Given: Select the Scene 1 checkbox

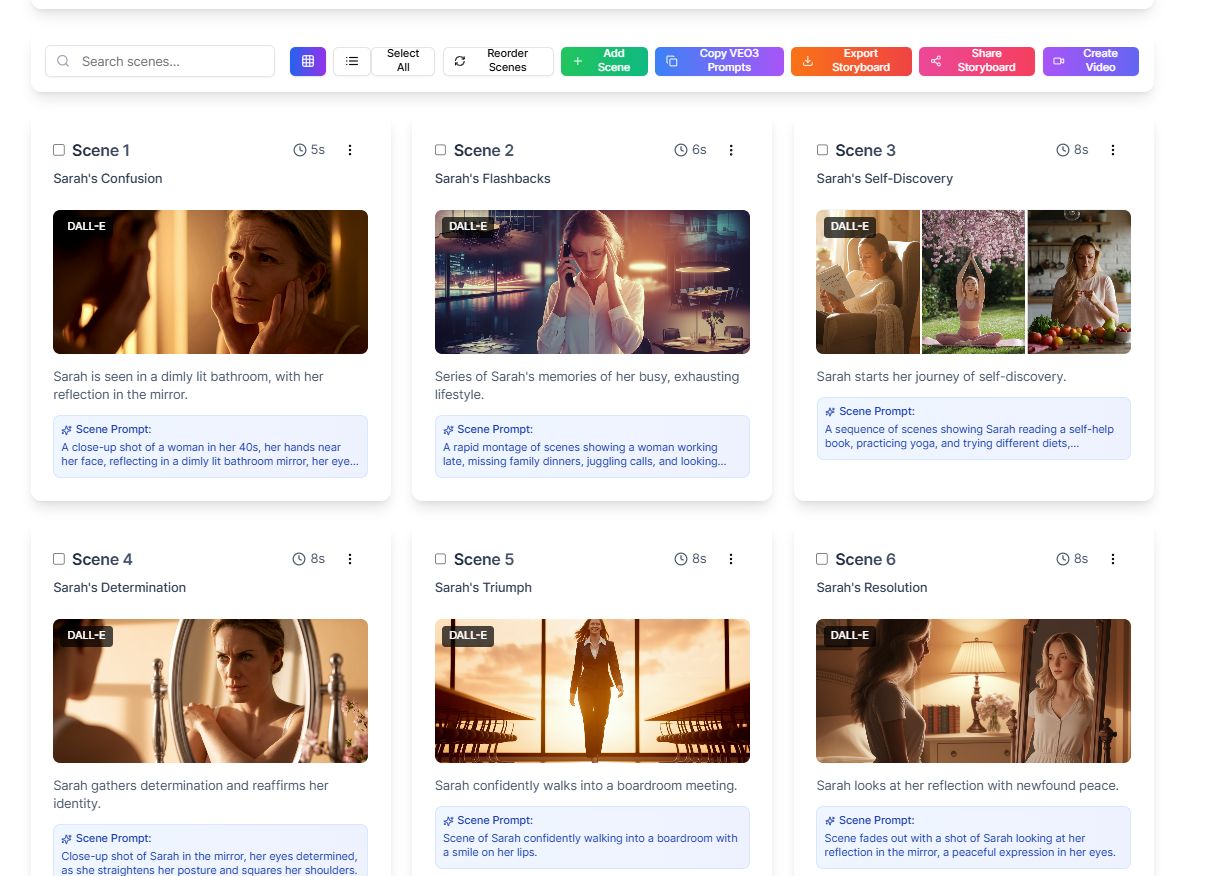Looking at the screenshot, I should (x=58, y=149).
